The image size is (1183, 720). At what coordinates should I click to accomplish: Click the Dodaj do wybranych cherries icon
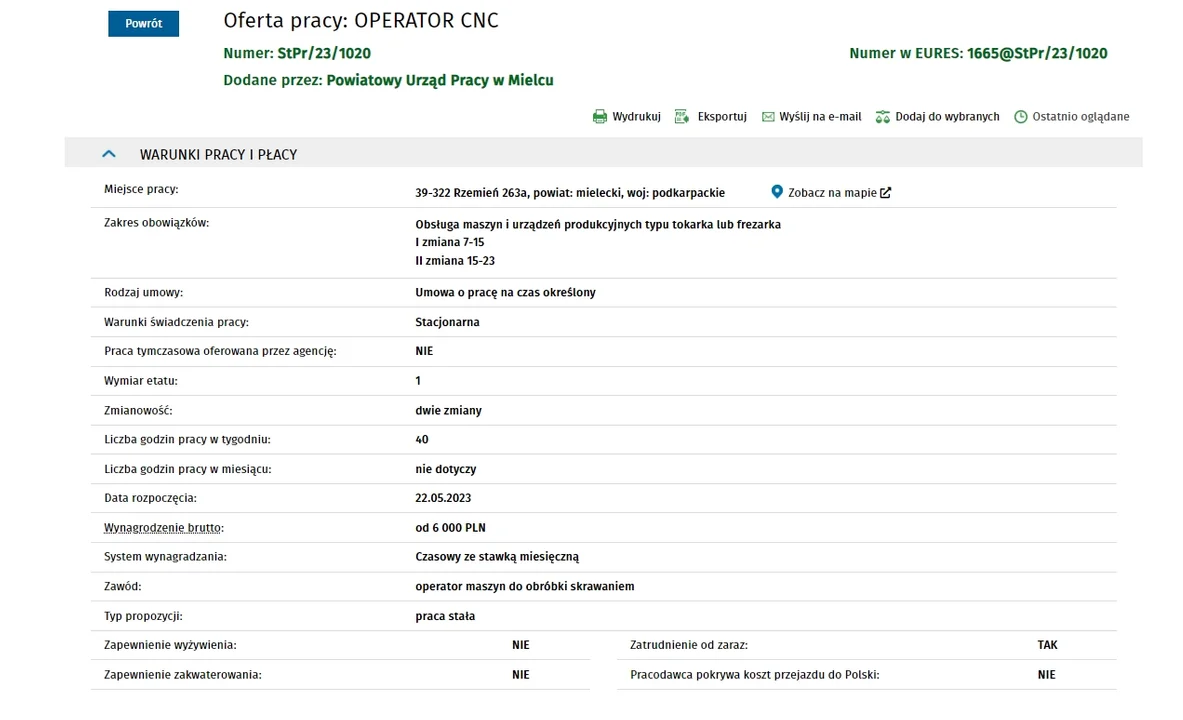(883, 117)
